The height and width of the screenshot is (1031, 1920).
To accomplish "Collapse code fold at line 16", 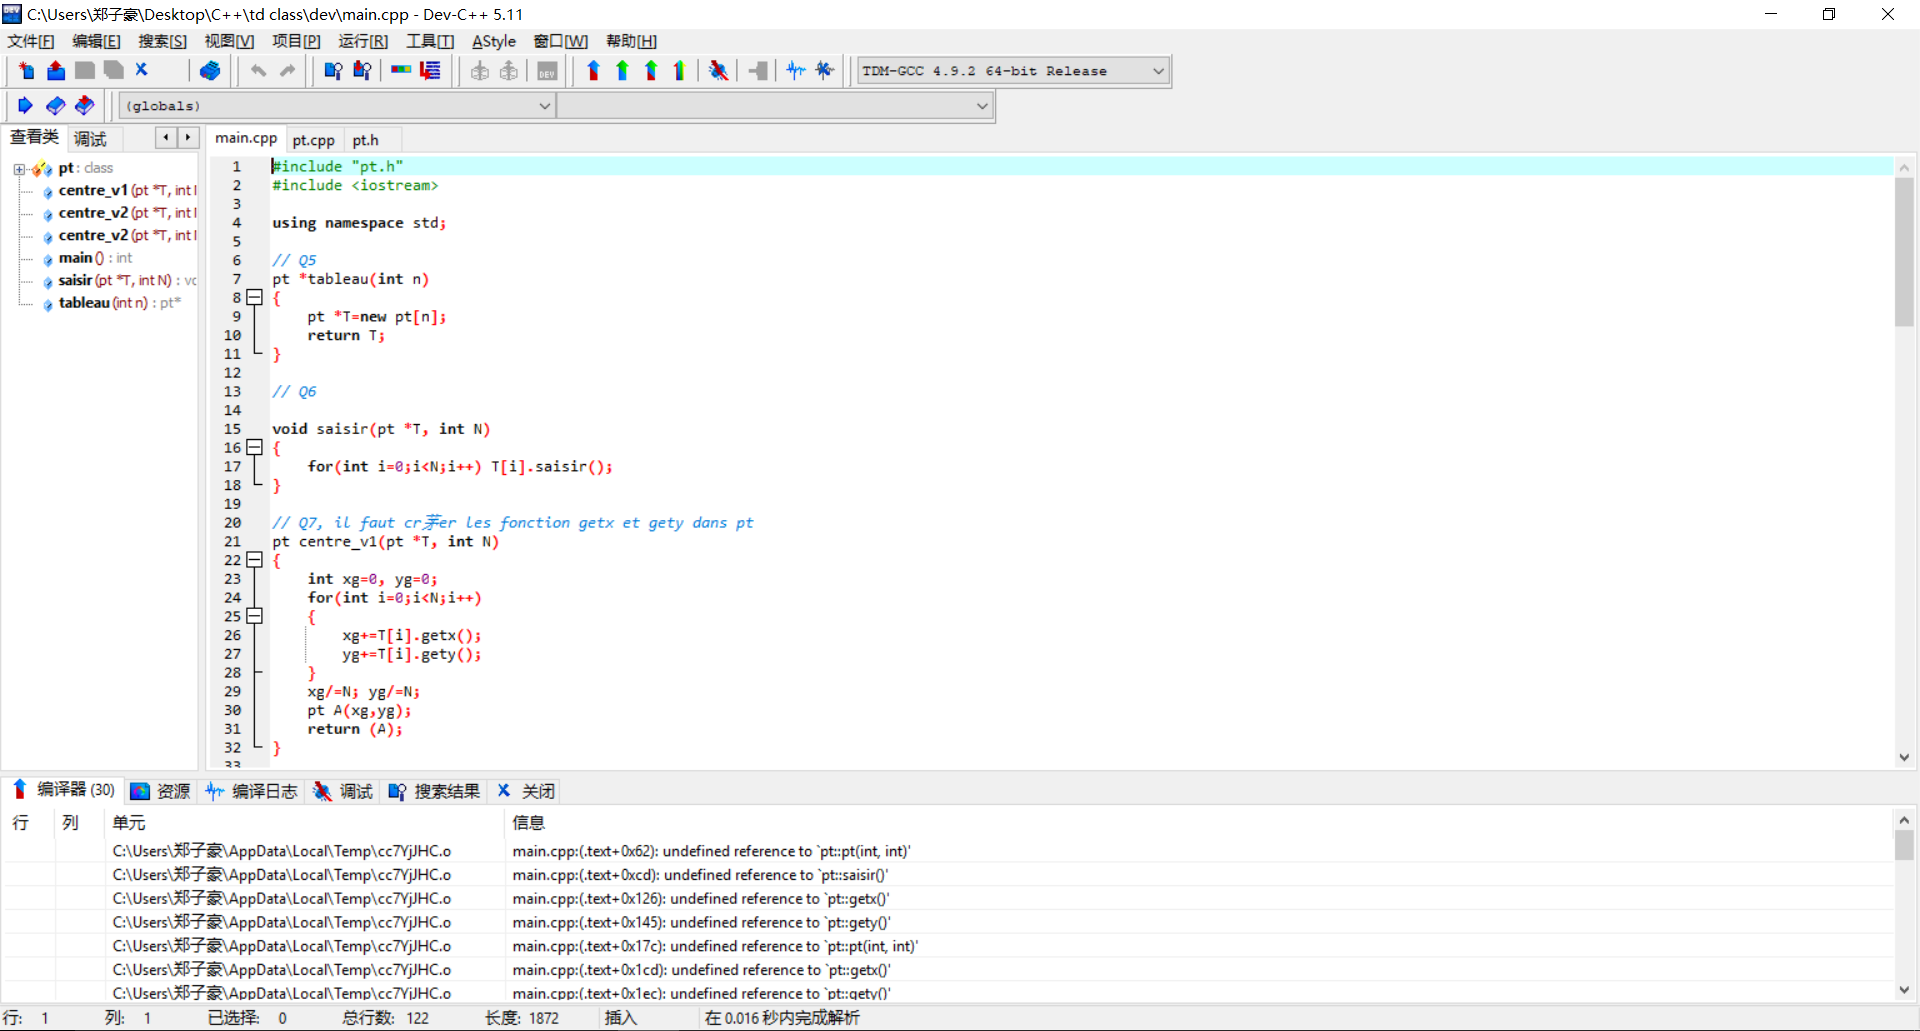I will click(x=254, y=448).
